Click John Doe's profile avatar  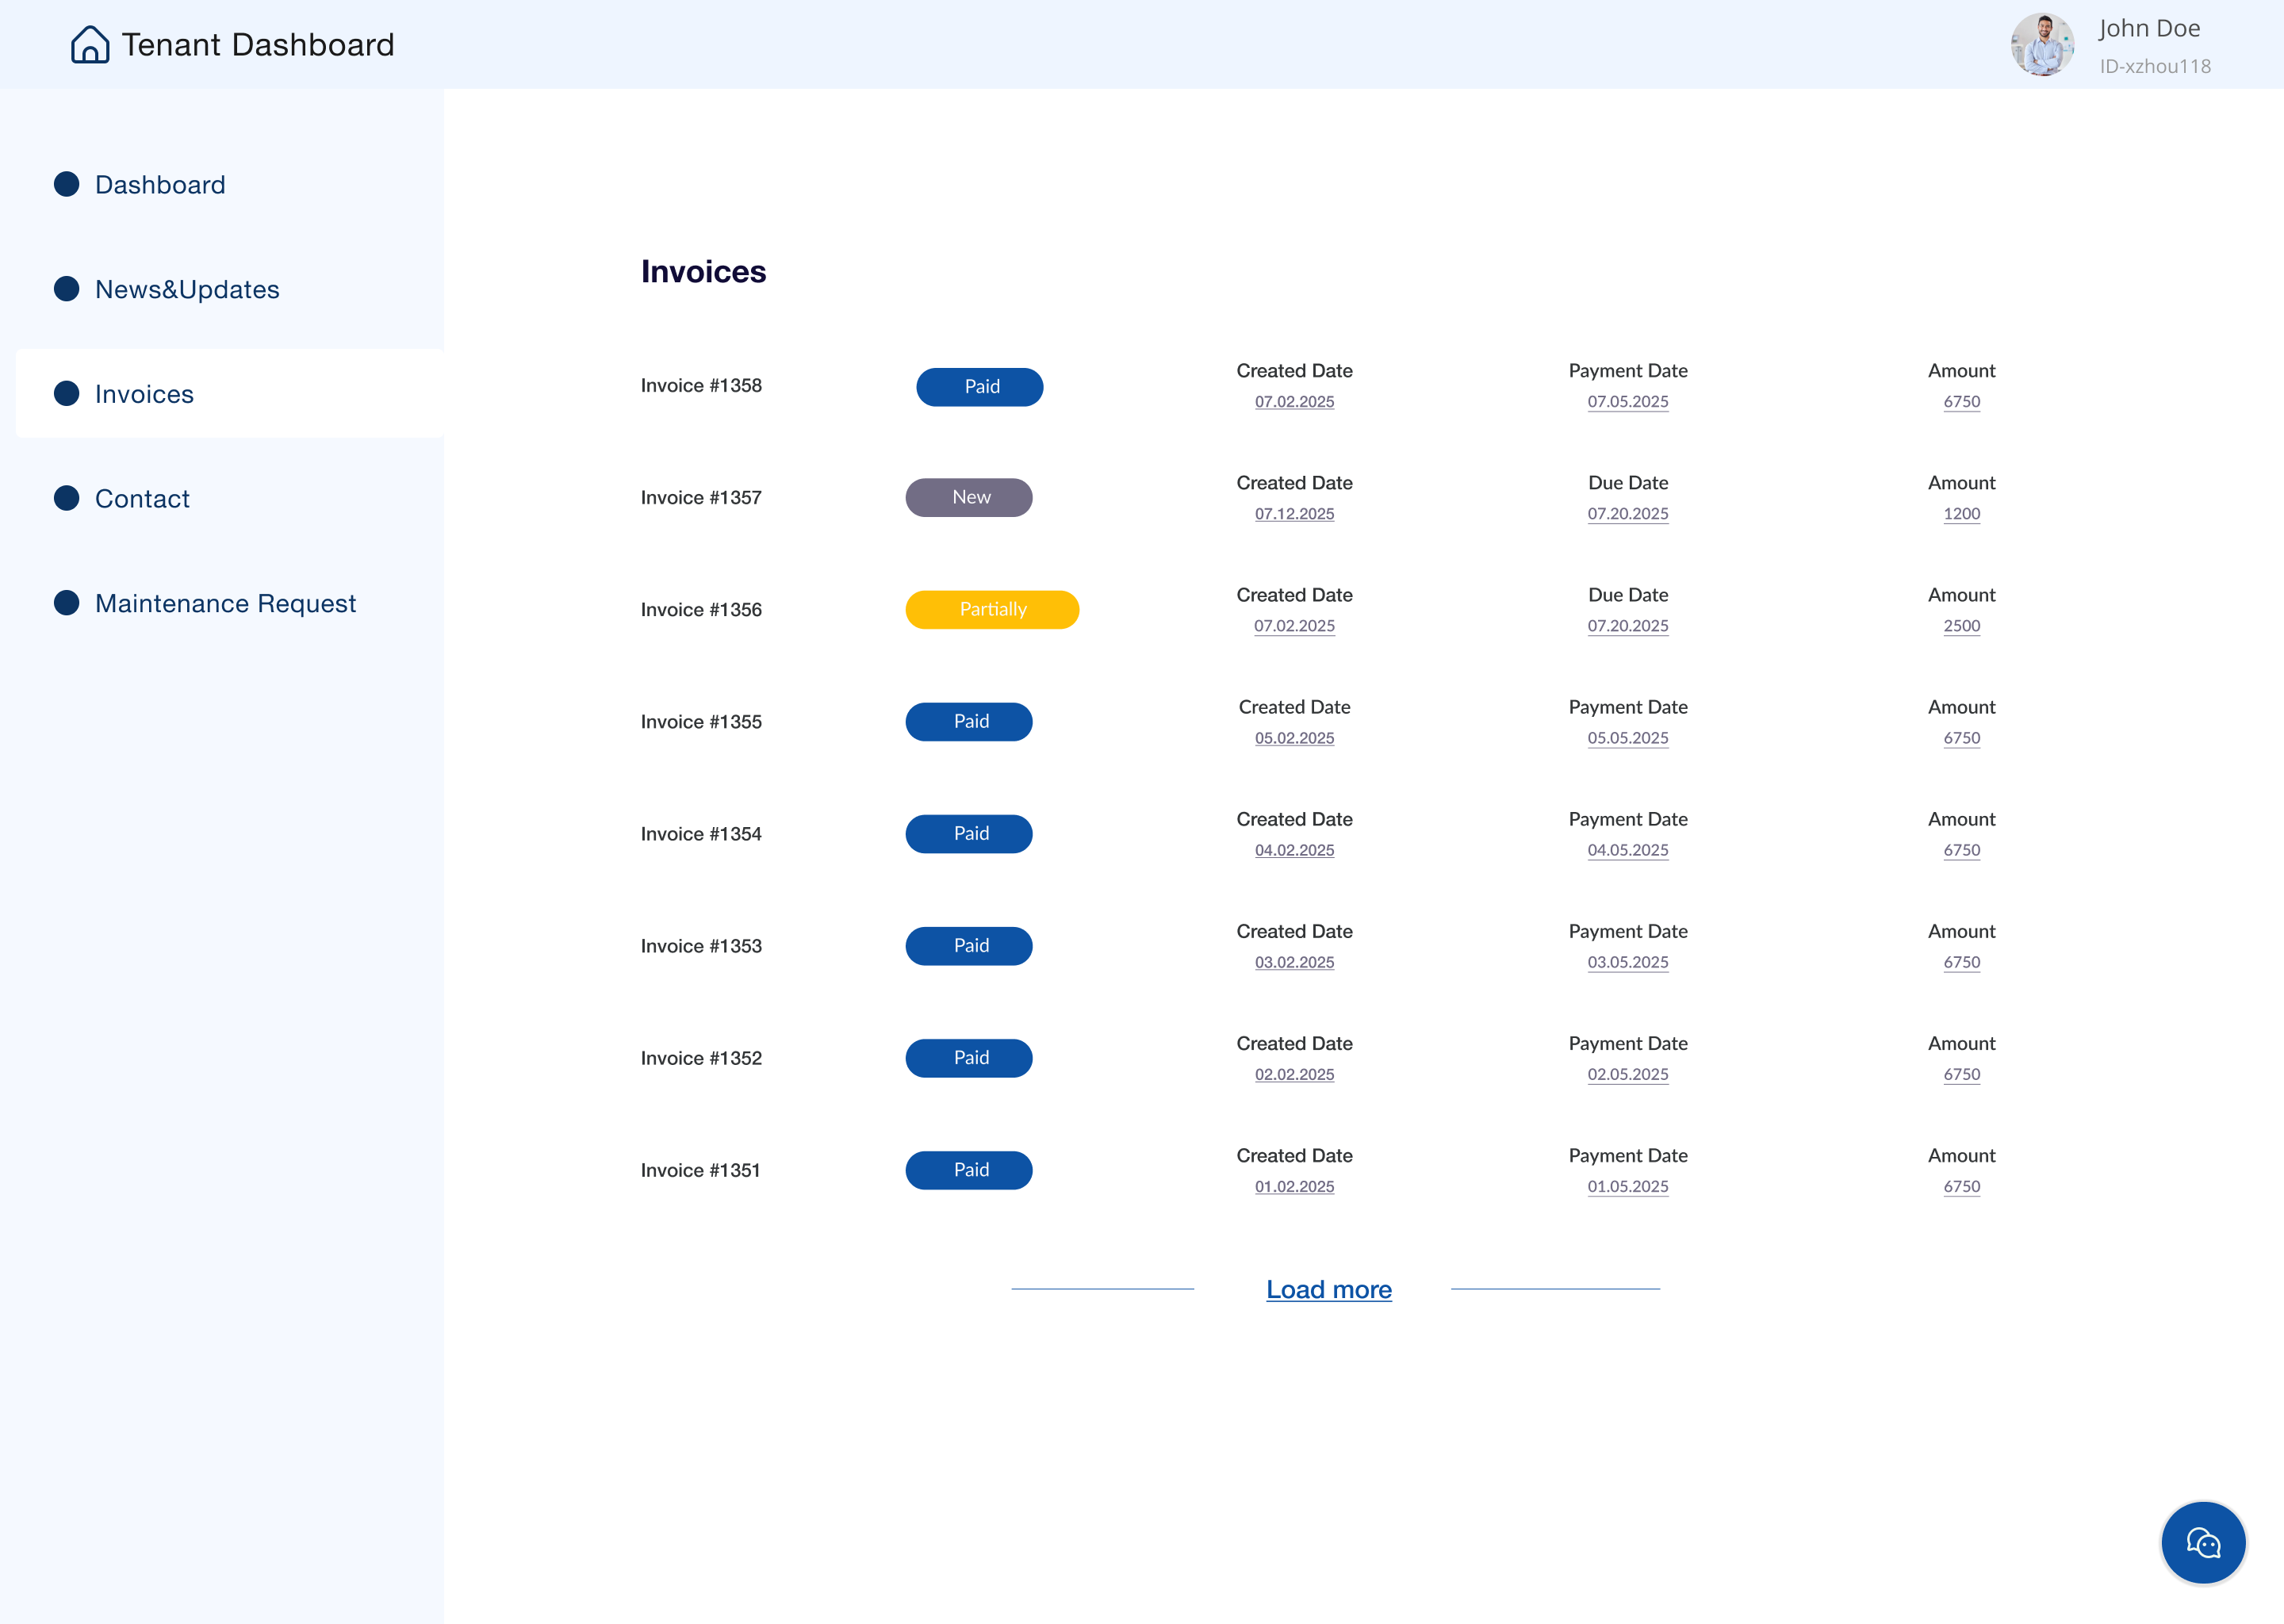[2042, 45]
